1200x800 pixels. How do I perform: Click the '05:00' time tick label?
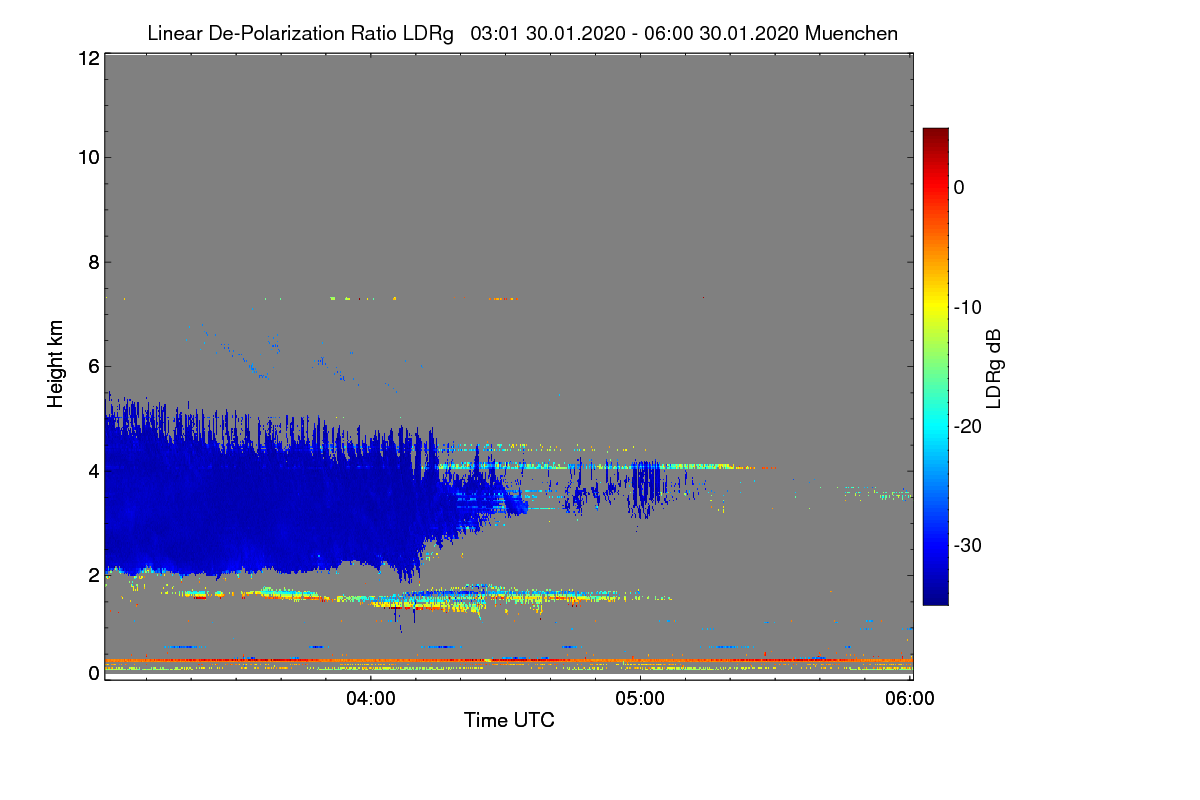pyautogui.click(x=640, y=699)
